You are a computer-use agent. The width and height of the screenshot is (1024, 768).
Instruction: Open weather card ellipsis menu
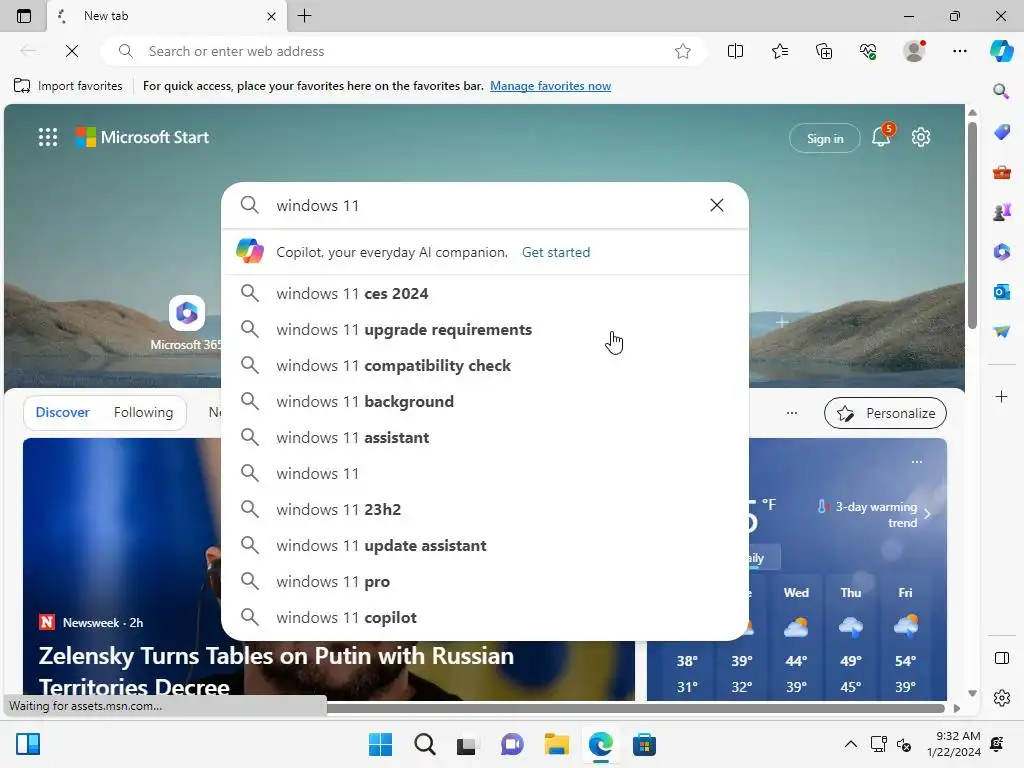pyautogui.click(x=917, y=462)
